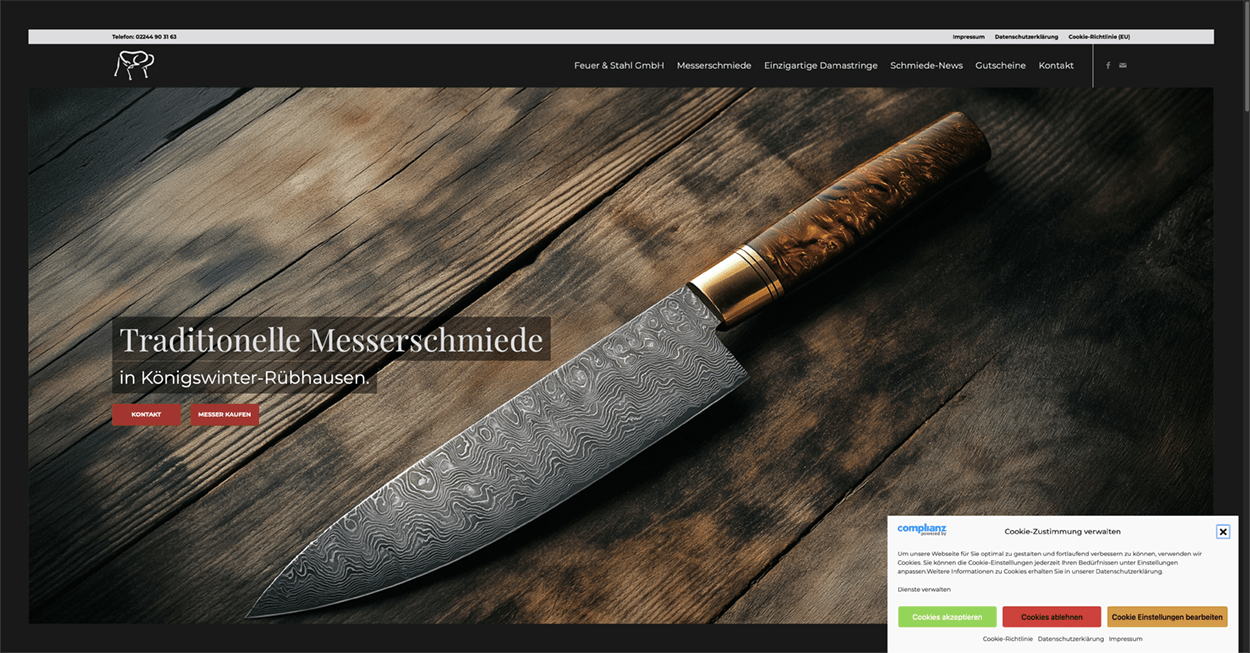Open the Facebook social icon
The height and width of the screenshot is (653, 1250).
click(1108, 66)
